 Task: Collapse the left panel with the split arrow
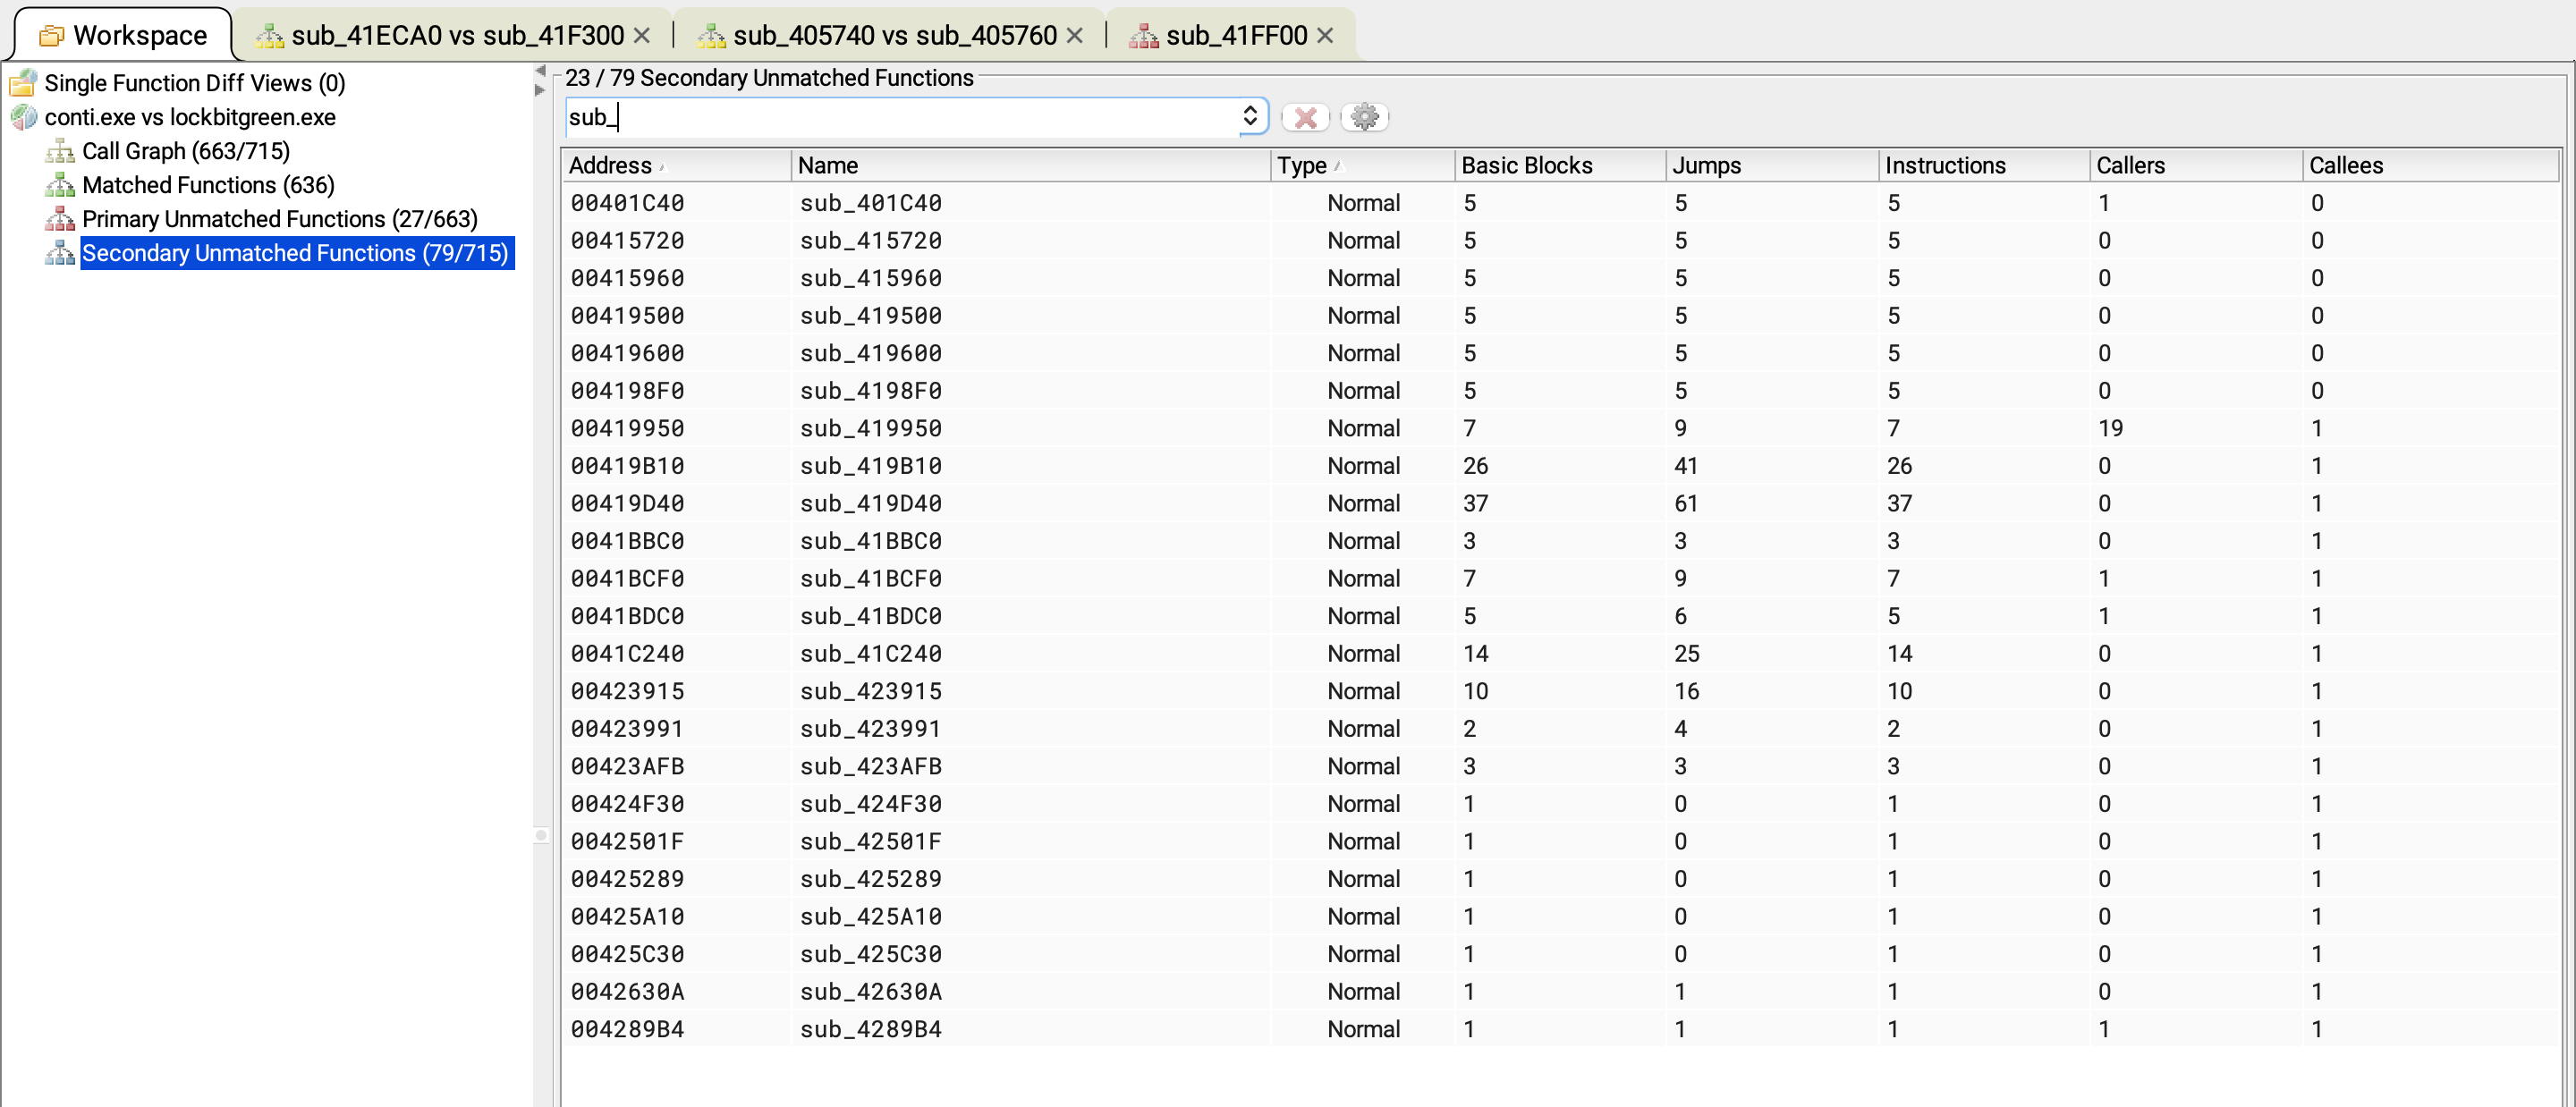[x=540, y=71]
